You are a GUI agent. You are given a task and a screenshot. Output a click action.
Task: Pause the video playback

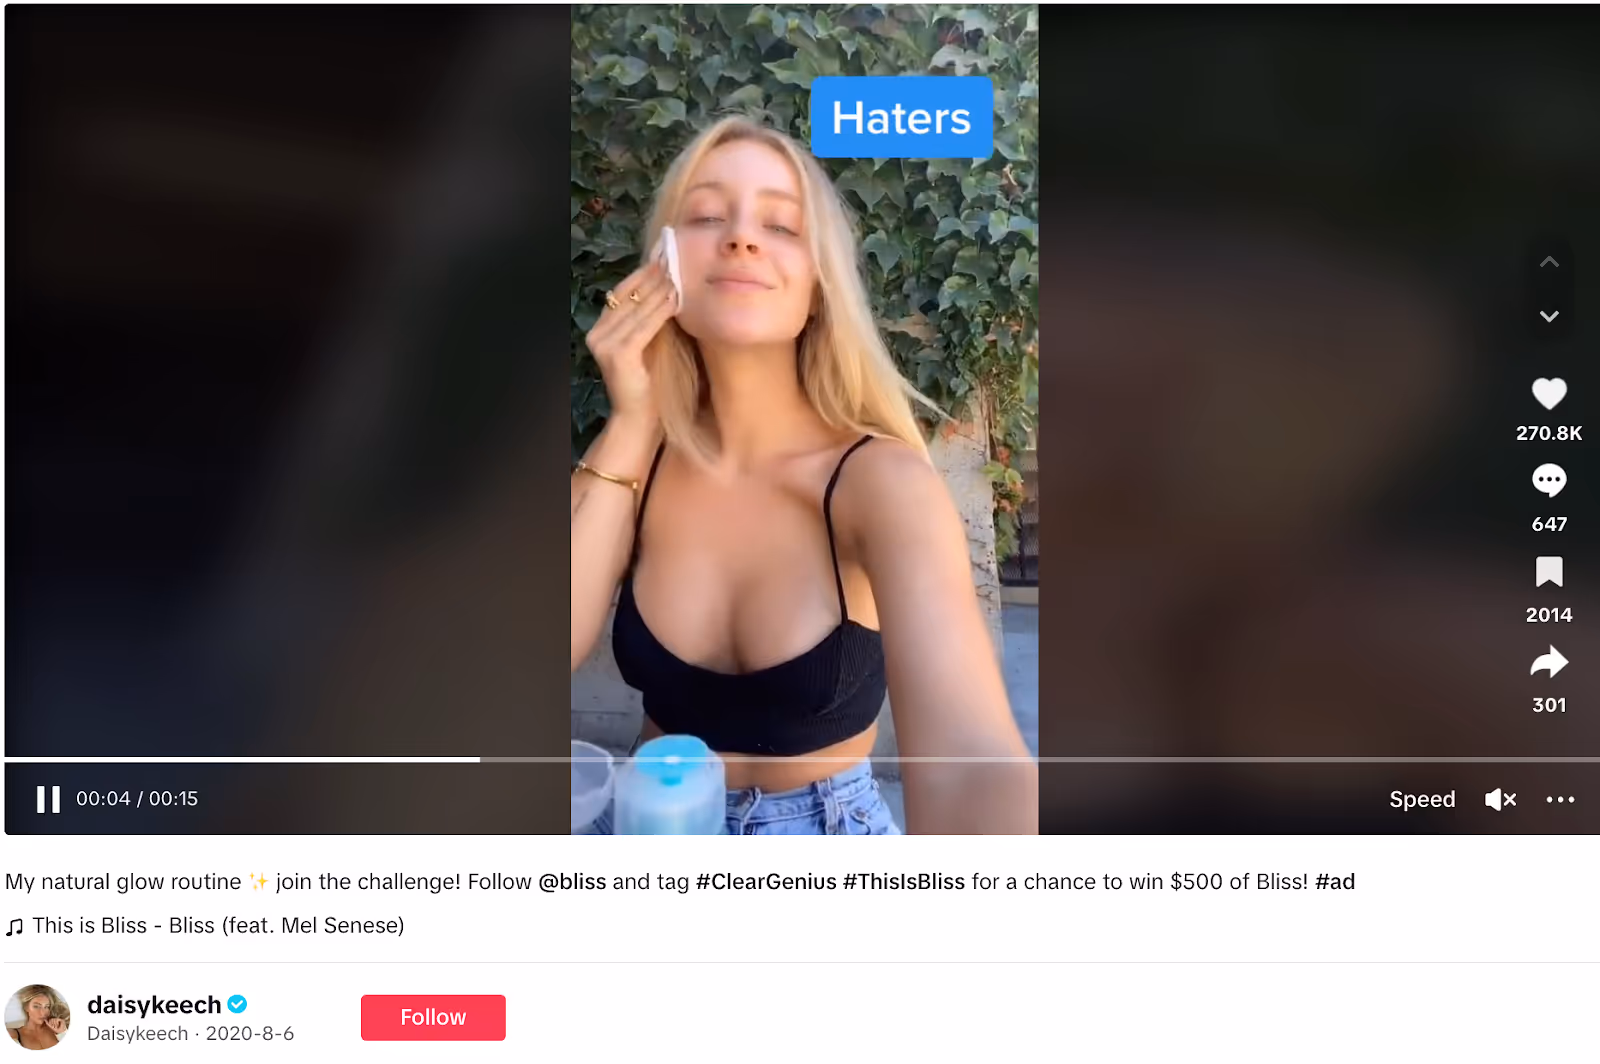tap(48, 799)
